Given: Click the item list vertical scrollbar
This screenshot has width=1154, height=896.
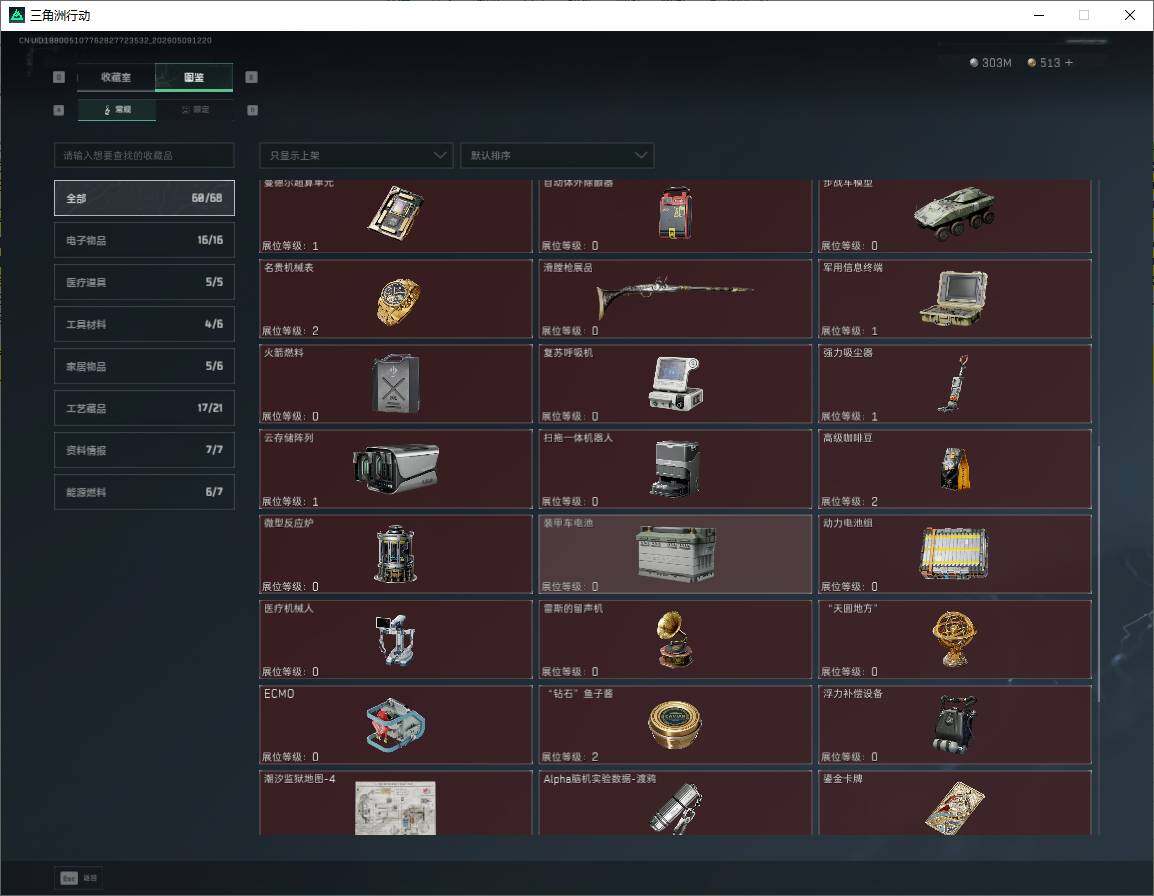Looking at the screenshot, I should (1098, 574).
